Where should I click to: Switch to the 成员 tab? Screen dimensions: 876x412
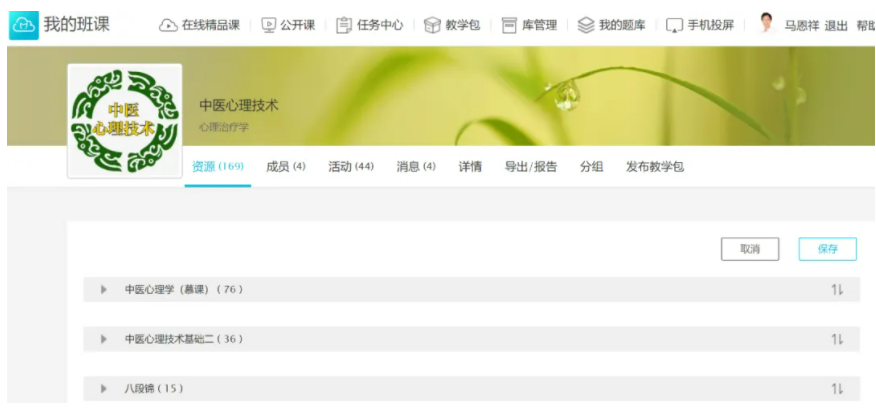point(285,167)
